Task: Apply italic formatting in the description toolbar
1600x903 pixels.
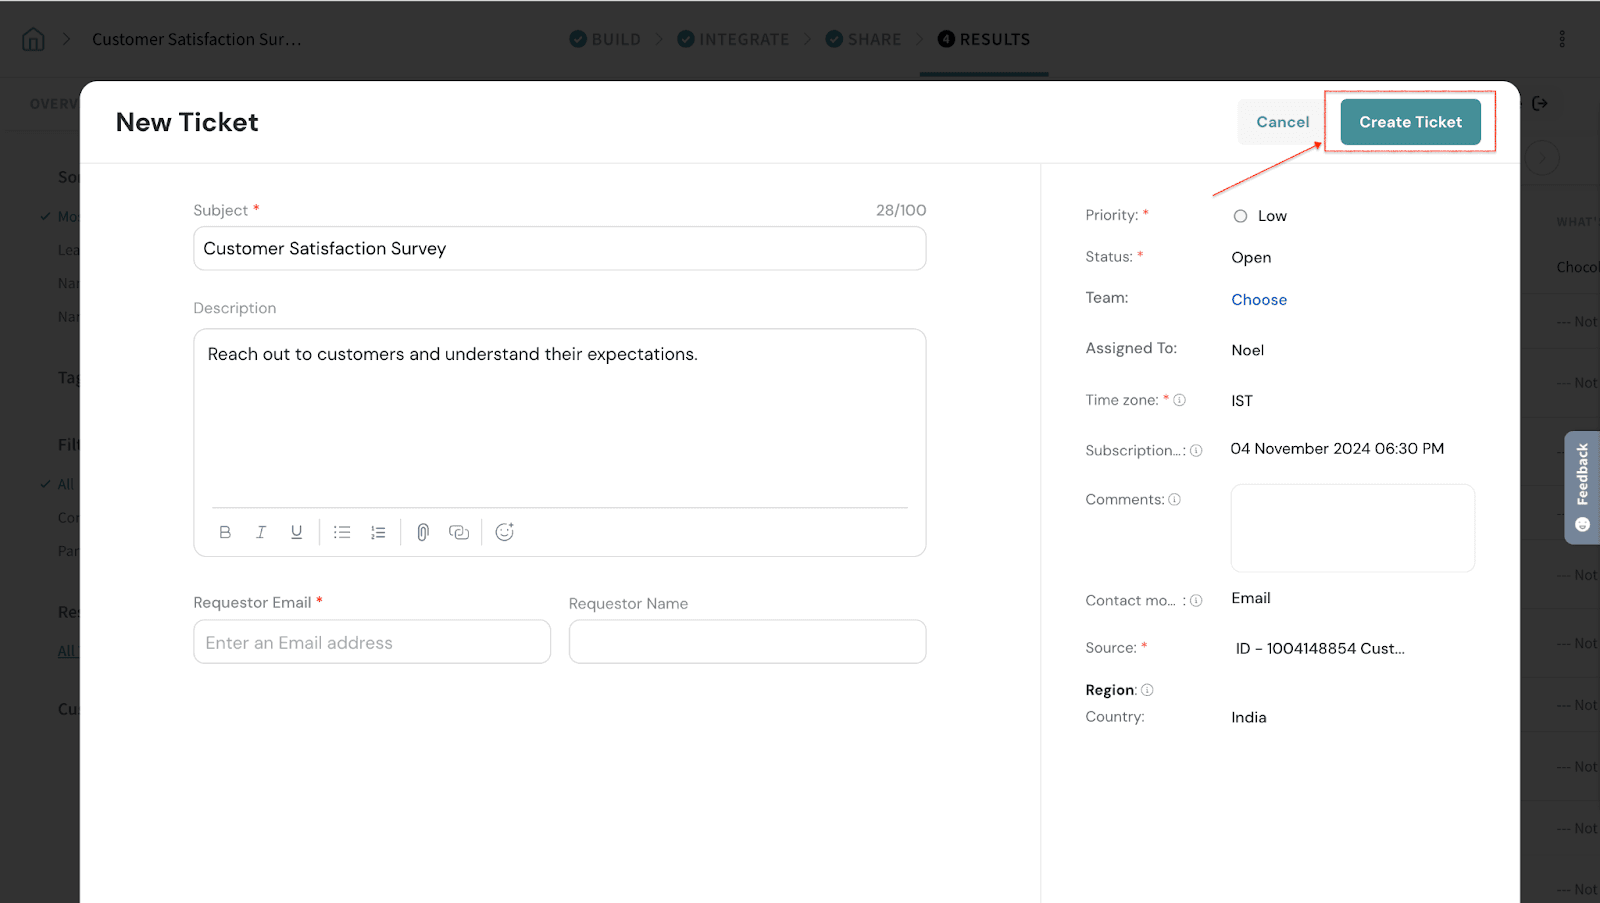Action: tap(261, 533)
